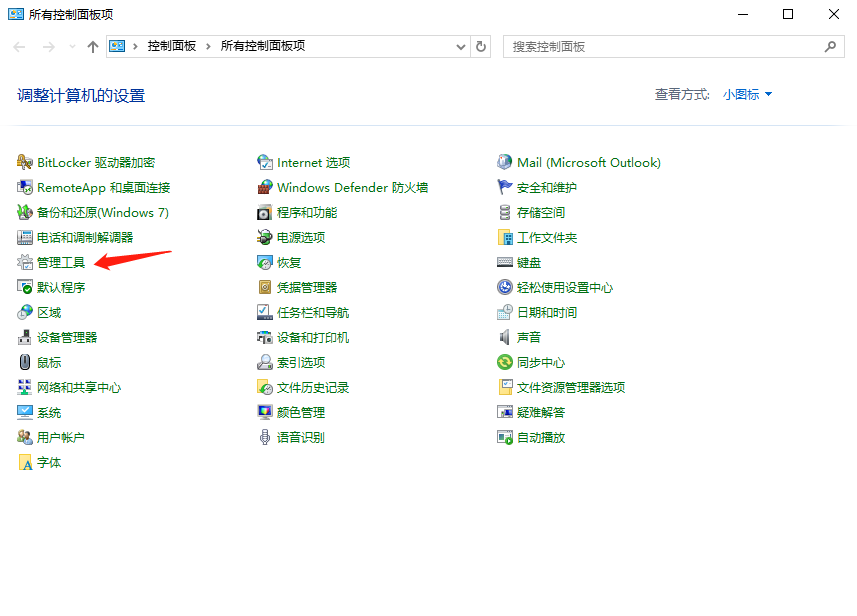Launch 设备管理器
Image resolution: width=857 pixels, height=616 pixels.
coord(66,337)
